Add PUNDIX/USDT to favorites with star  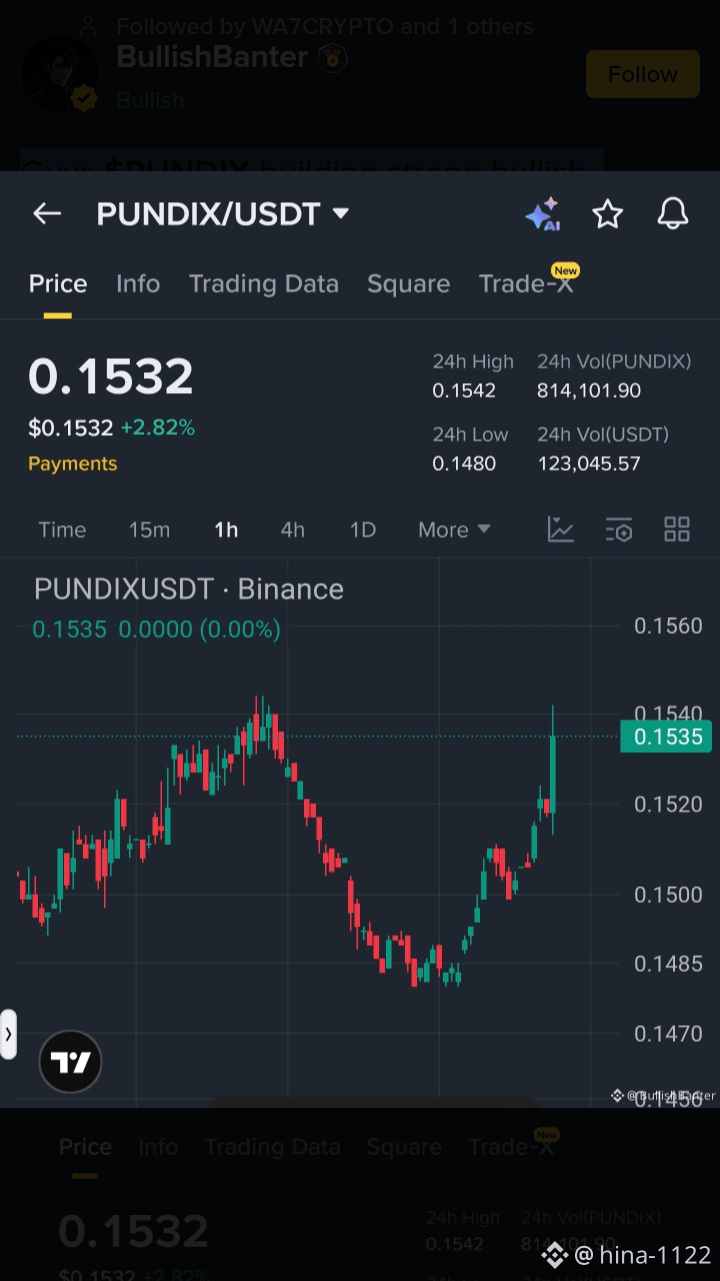[x=608, y=214]
